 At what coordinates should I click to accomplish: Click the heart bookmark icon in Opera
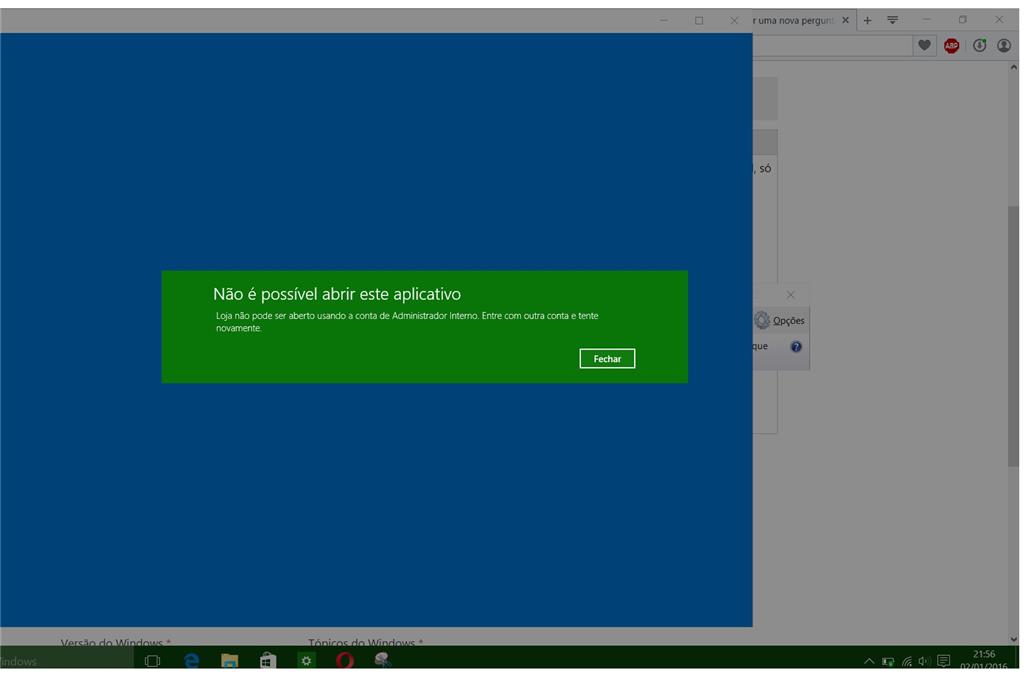(x=924, y=45)
